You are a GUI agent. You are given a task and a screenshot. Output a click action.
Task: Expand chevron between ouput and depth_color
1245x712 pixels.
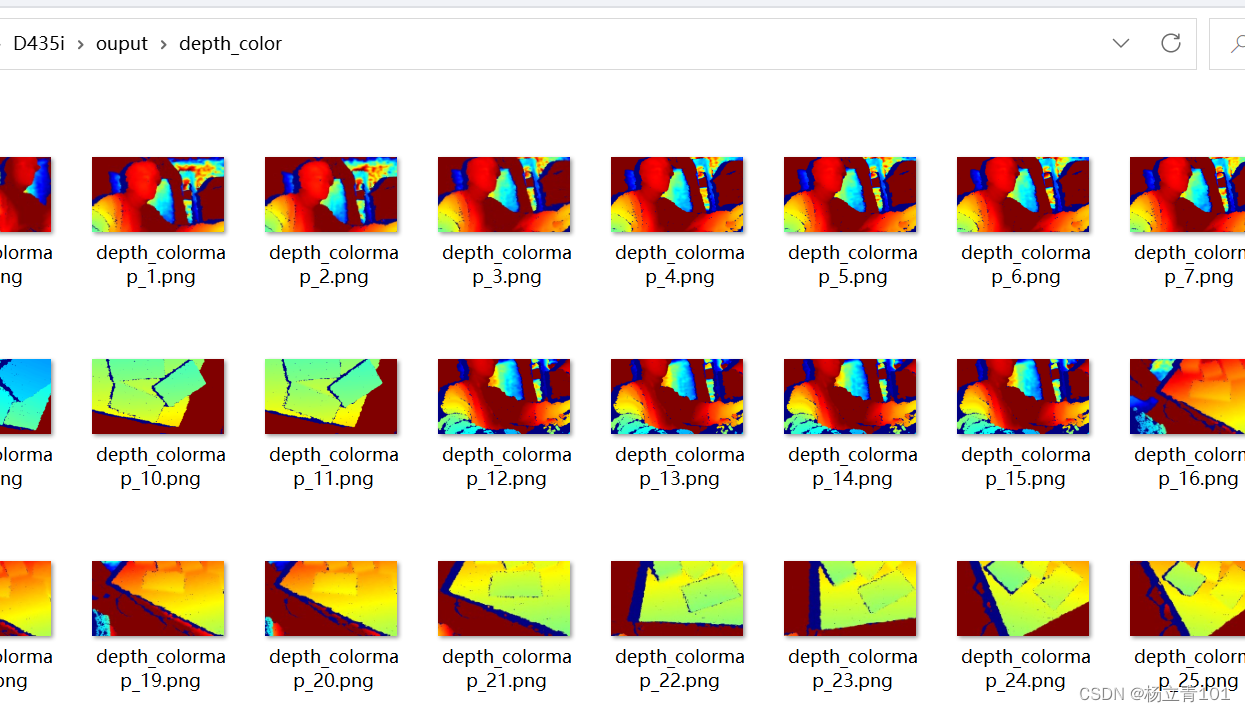(163, 44)
